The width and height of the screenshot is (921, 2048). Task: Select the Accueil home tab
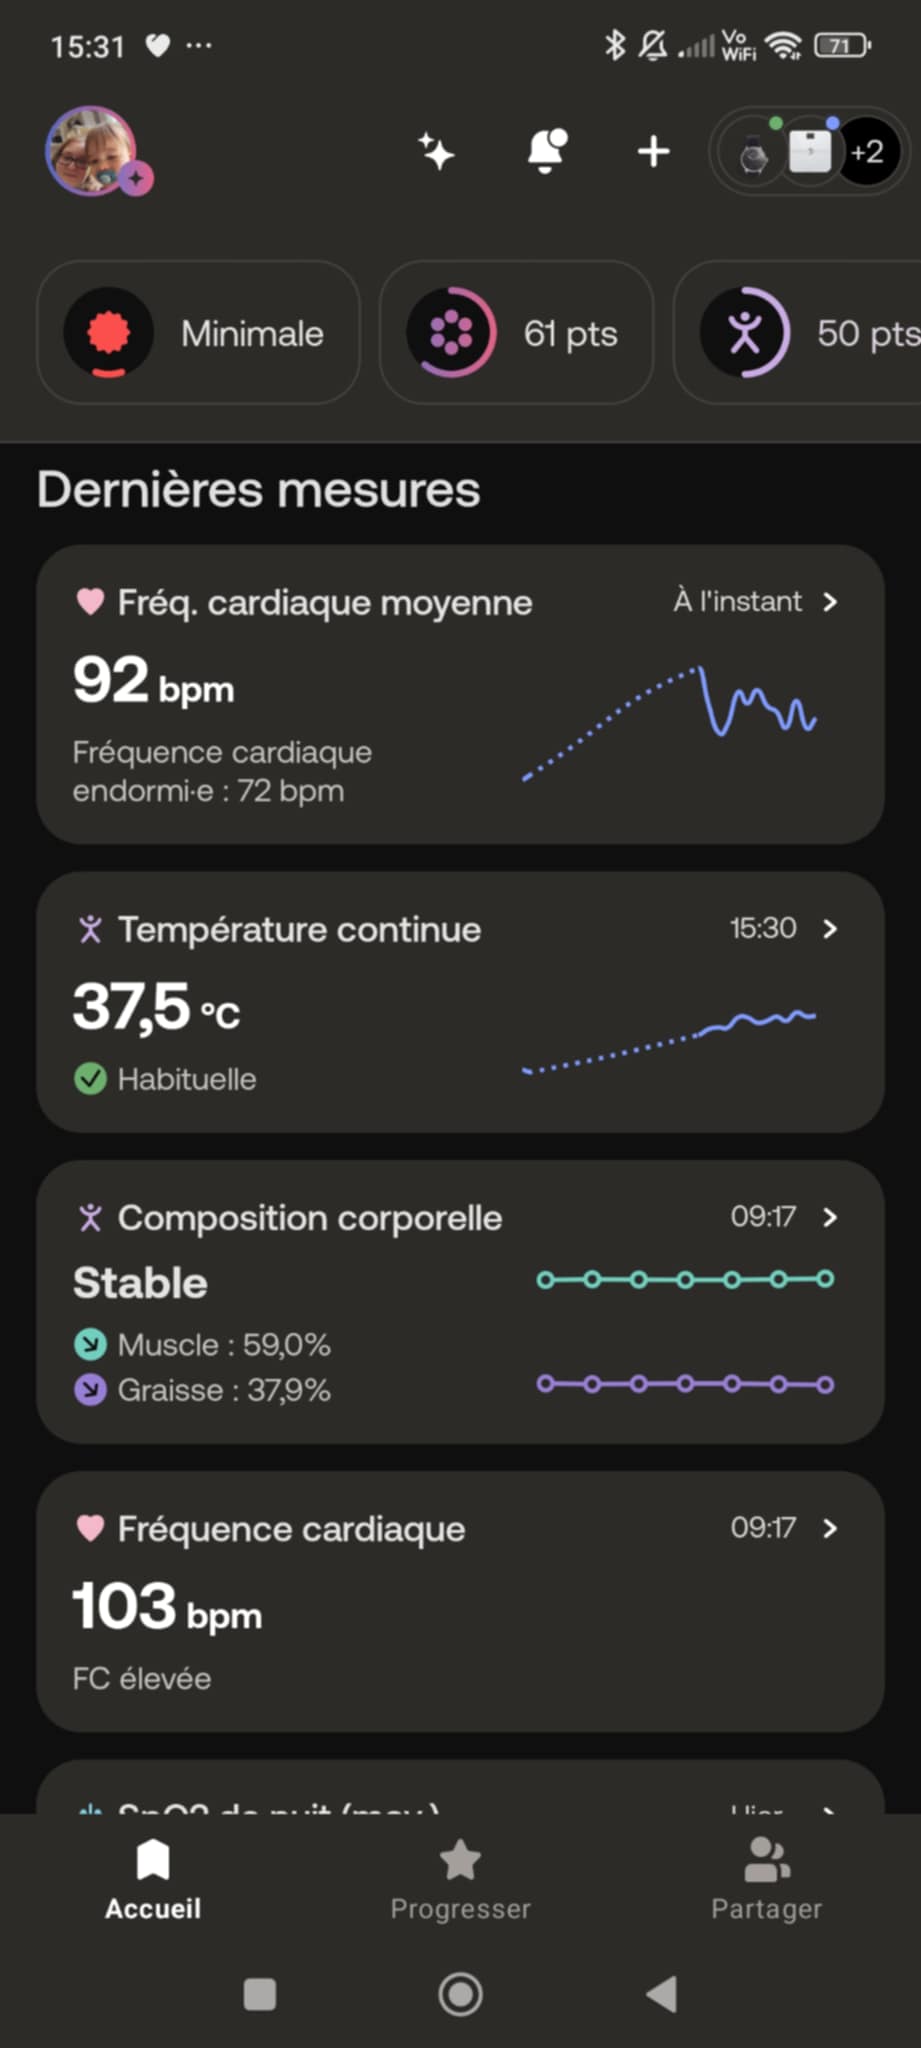[x=153, y=1881]
